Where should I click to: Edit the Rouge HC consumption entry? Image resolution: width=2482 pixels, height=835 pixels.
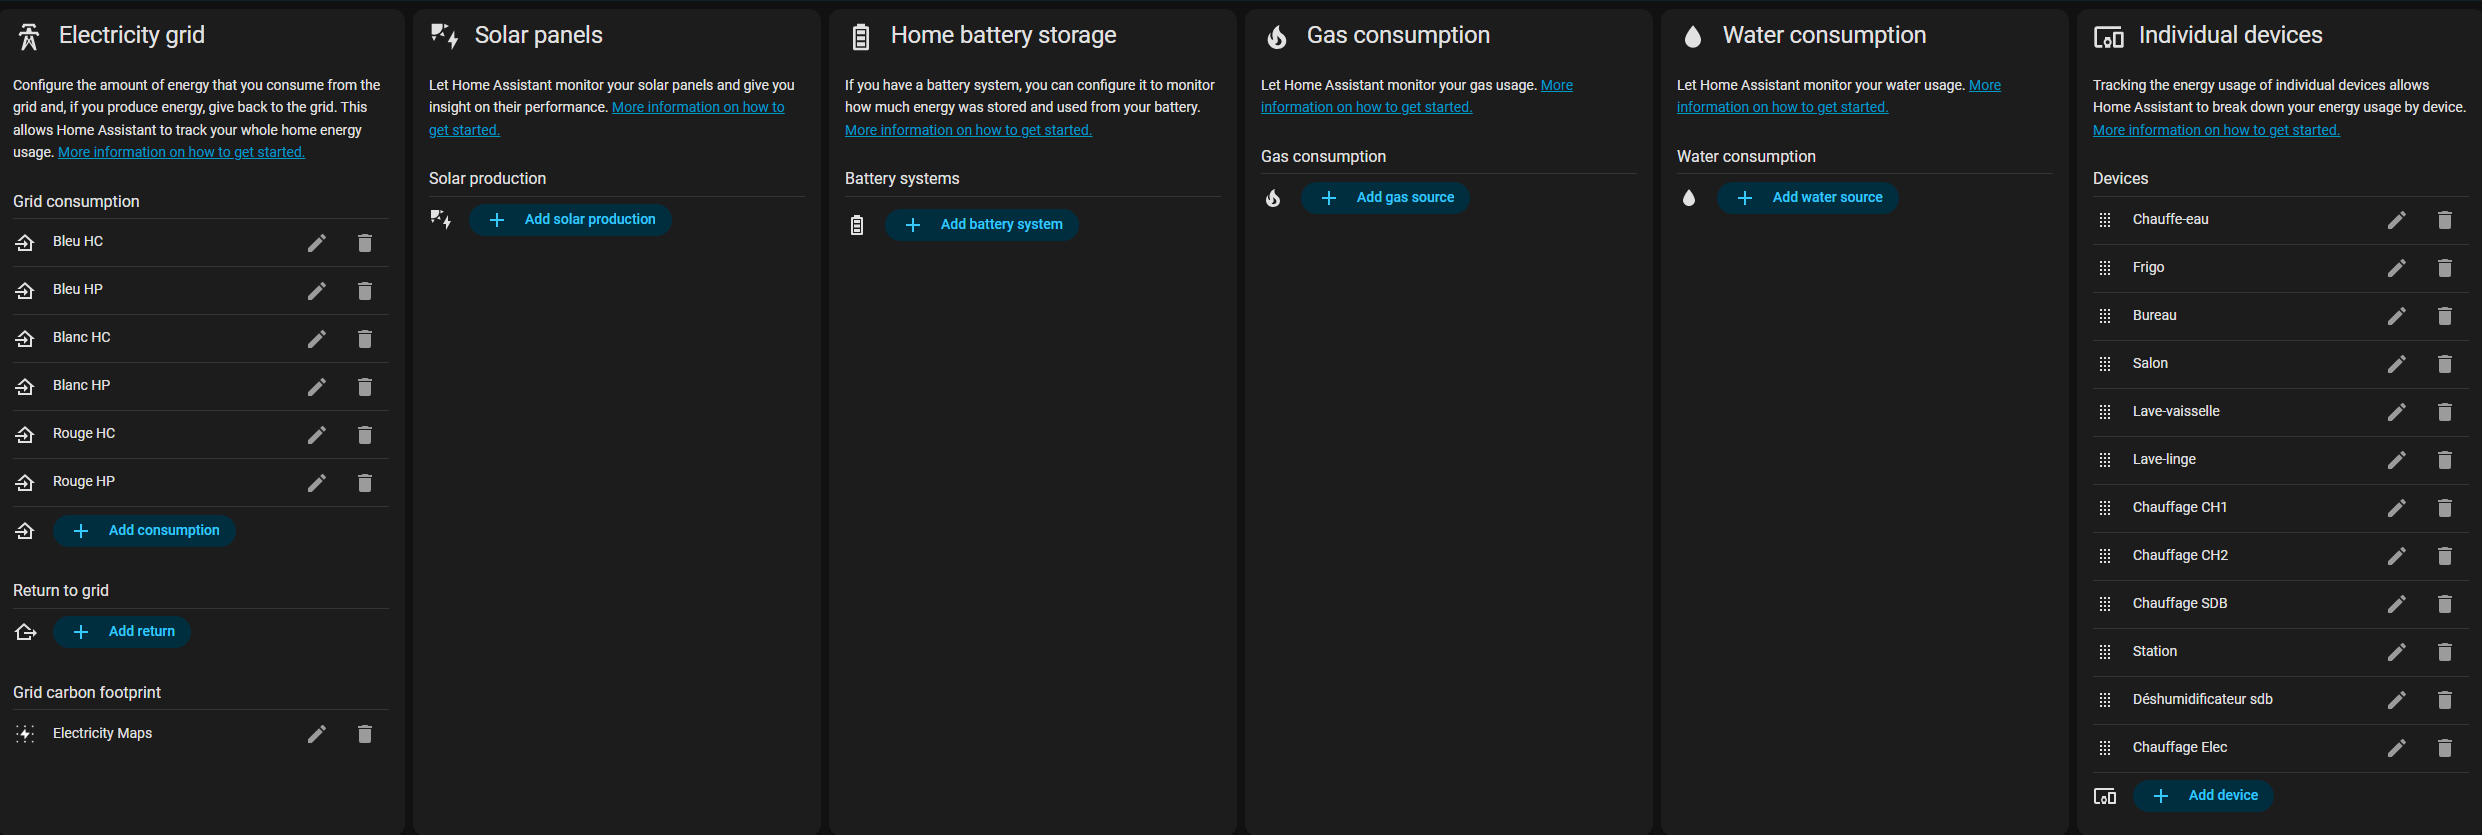pyautogui.click(x=317, y=435)
